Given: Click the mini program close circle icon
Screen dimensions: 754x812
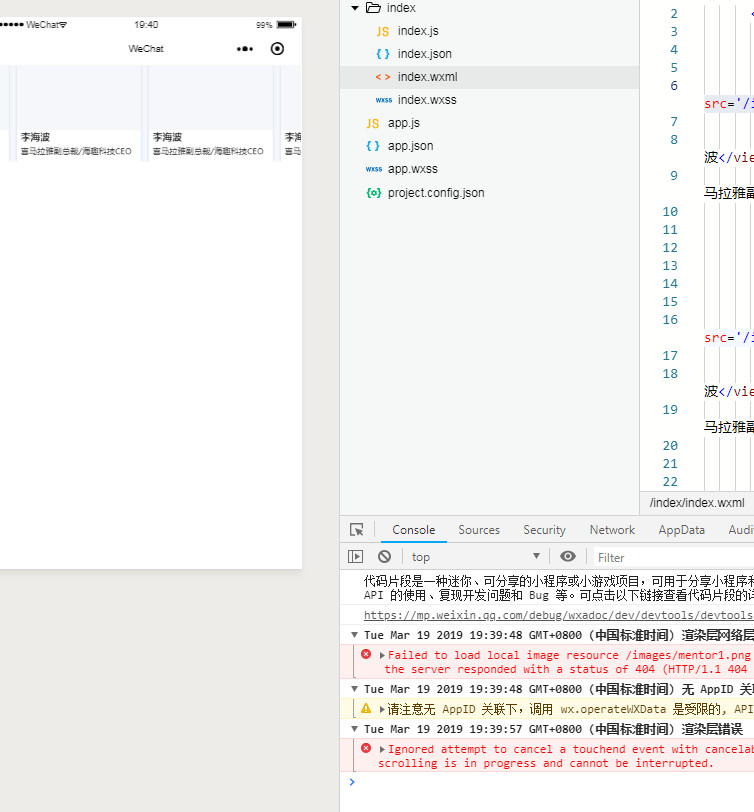Looking at the screenshot, I should click(x=278, y=49).
